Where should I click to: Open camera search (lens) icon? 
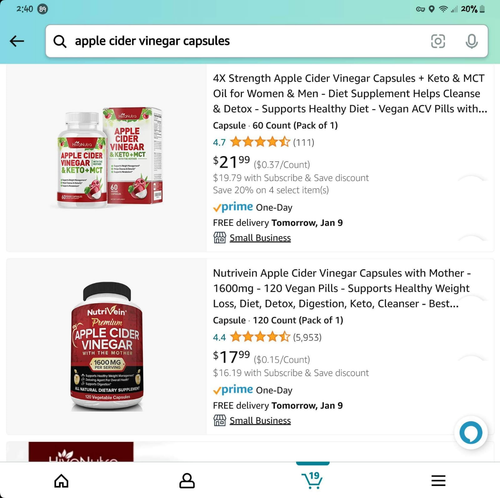[x=438, y=41]
